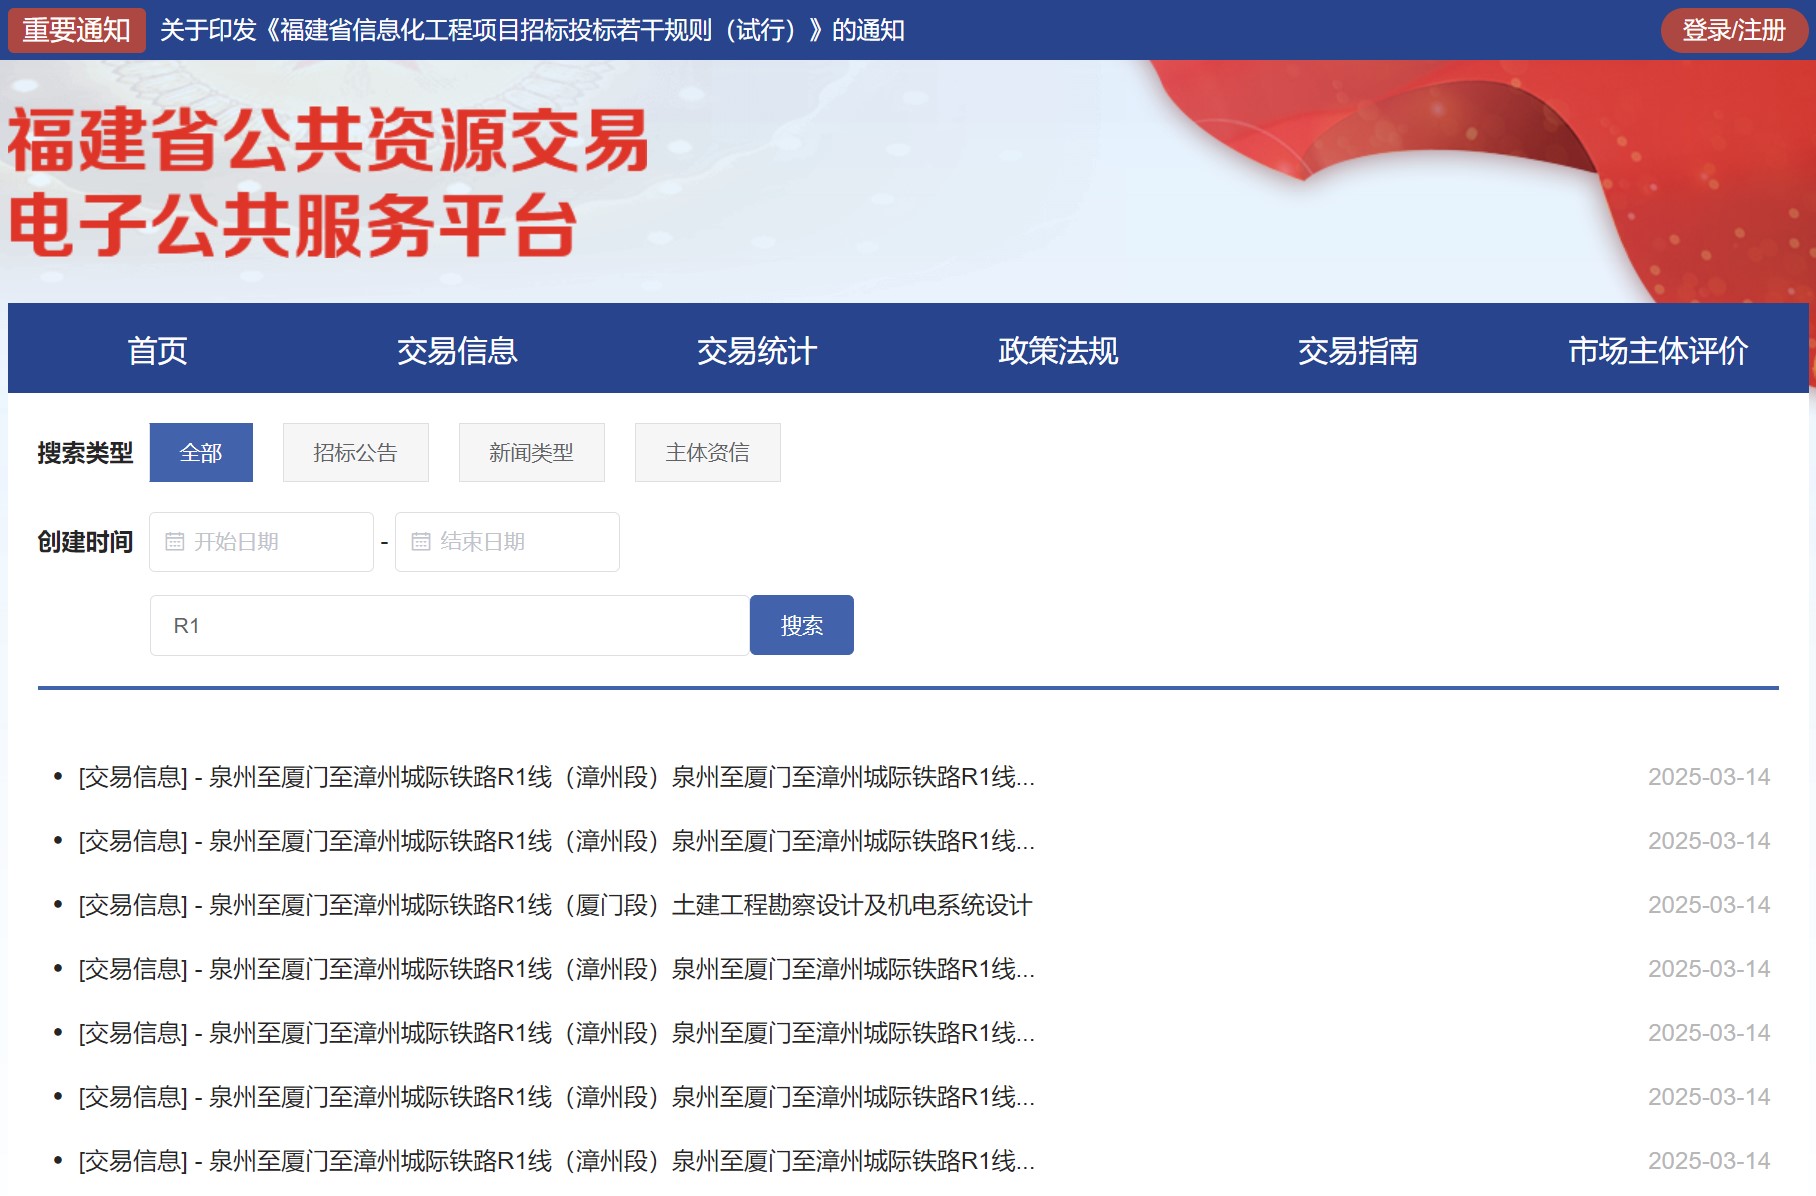The width and height of the screenshot is (1816, 1196).
Task: Open the 政策法规 menu item
Action: point(1058,351)
